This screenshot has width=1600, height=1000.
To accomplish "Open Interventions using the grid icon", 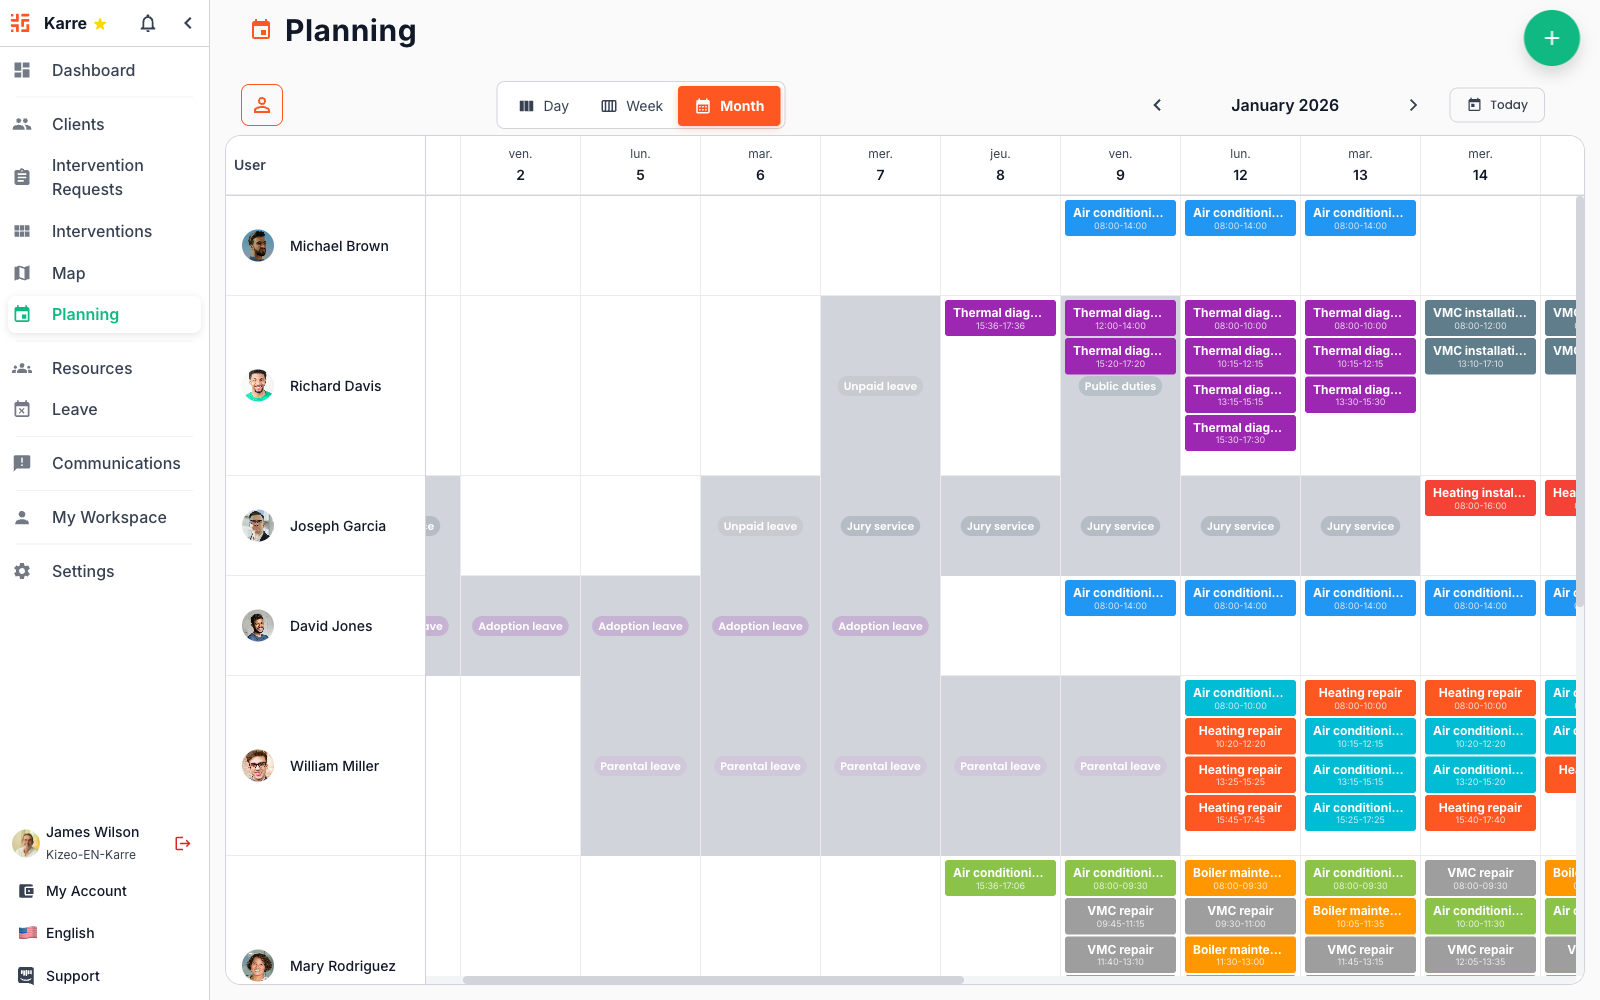I will coord(22,231).
